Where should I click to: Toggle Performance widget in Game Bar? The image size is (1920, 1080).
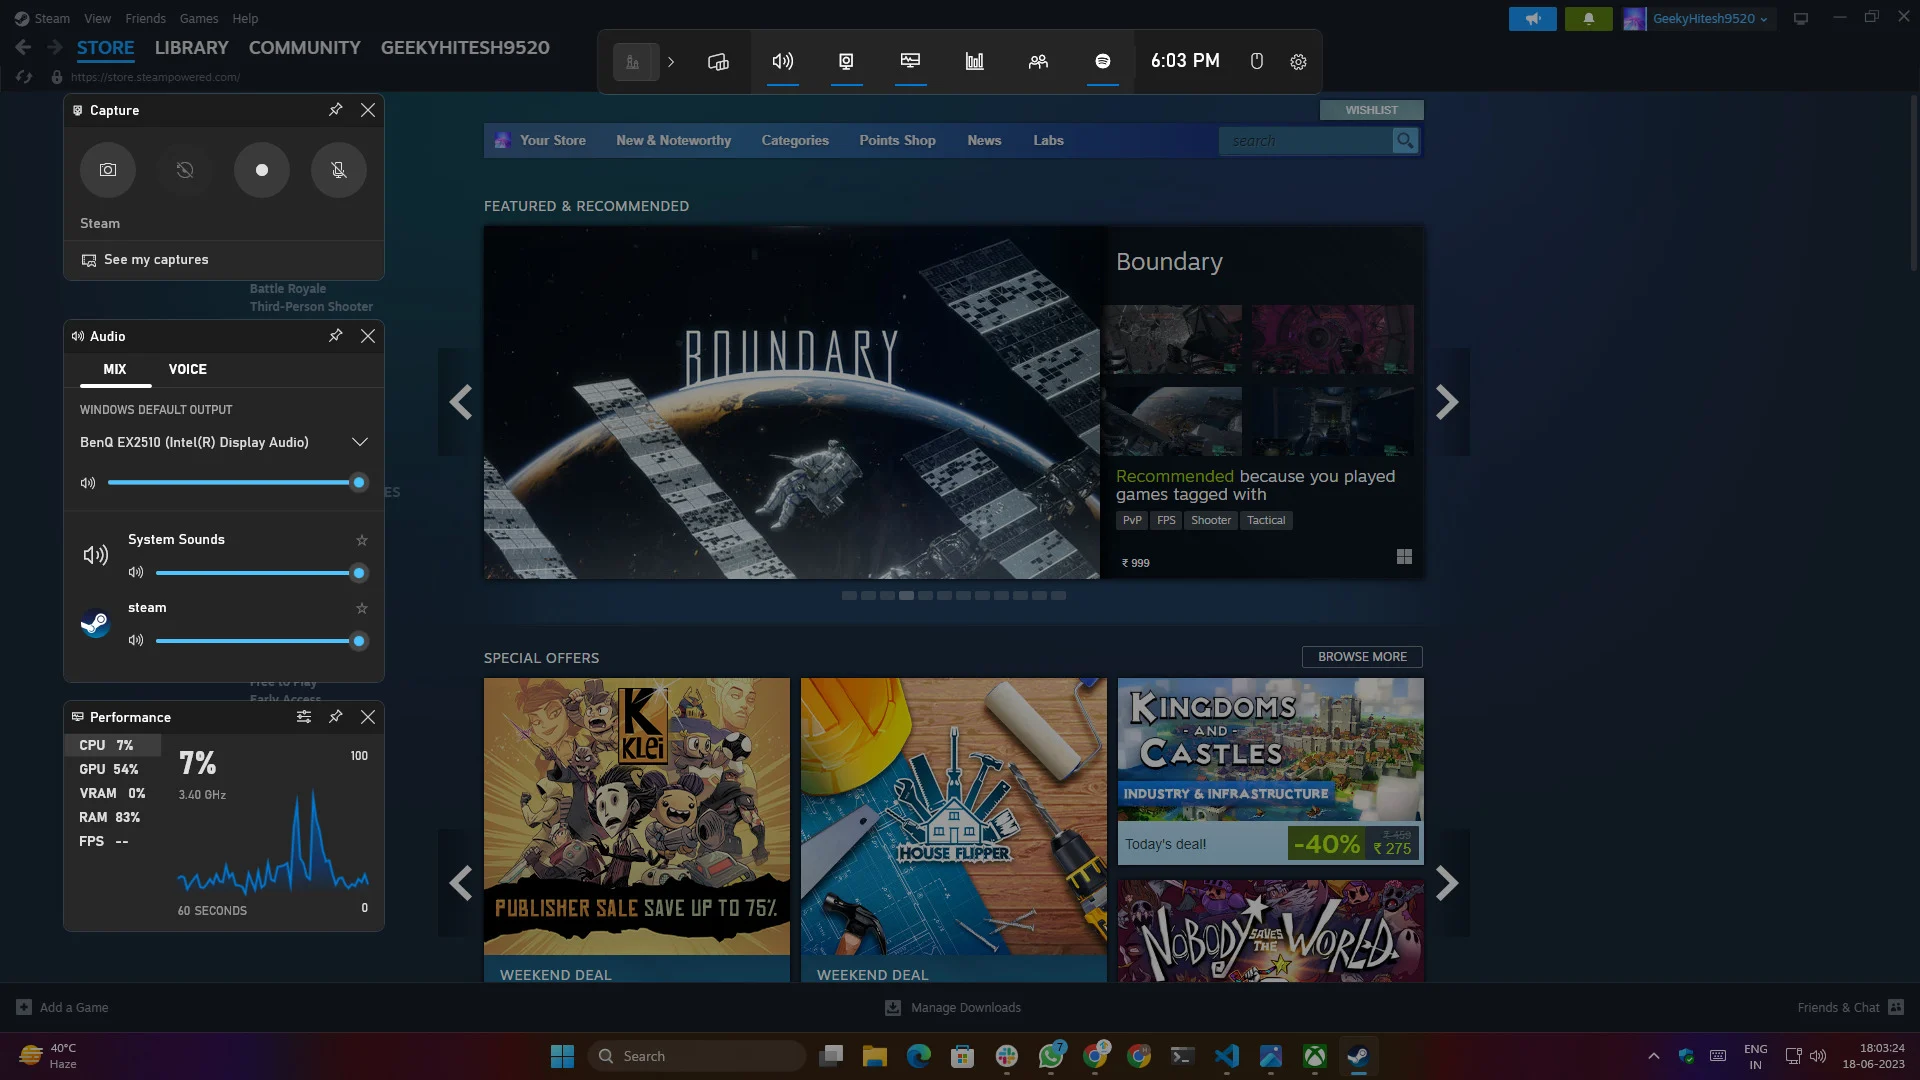point(911,62)
